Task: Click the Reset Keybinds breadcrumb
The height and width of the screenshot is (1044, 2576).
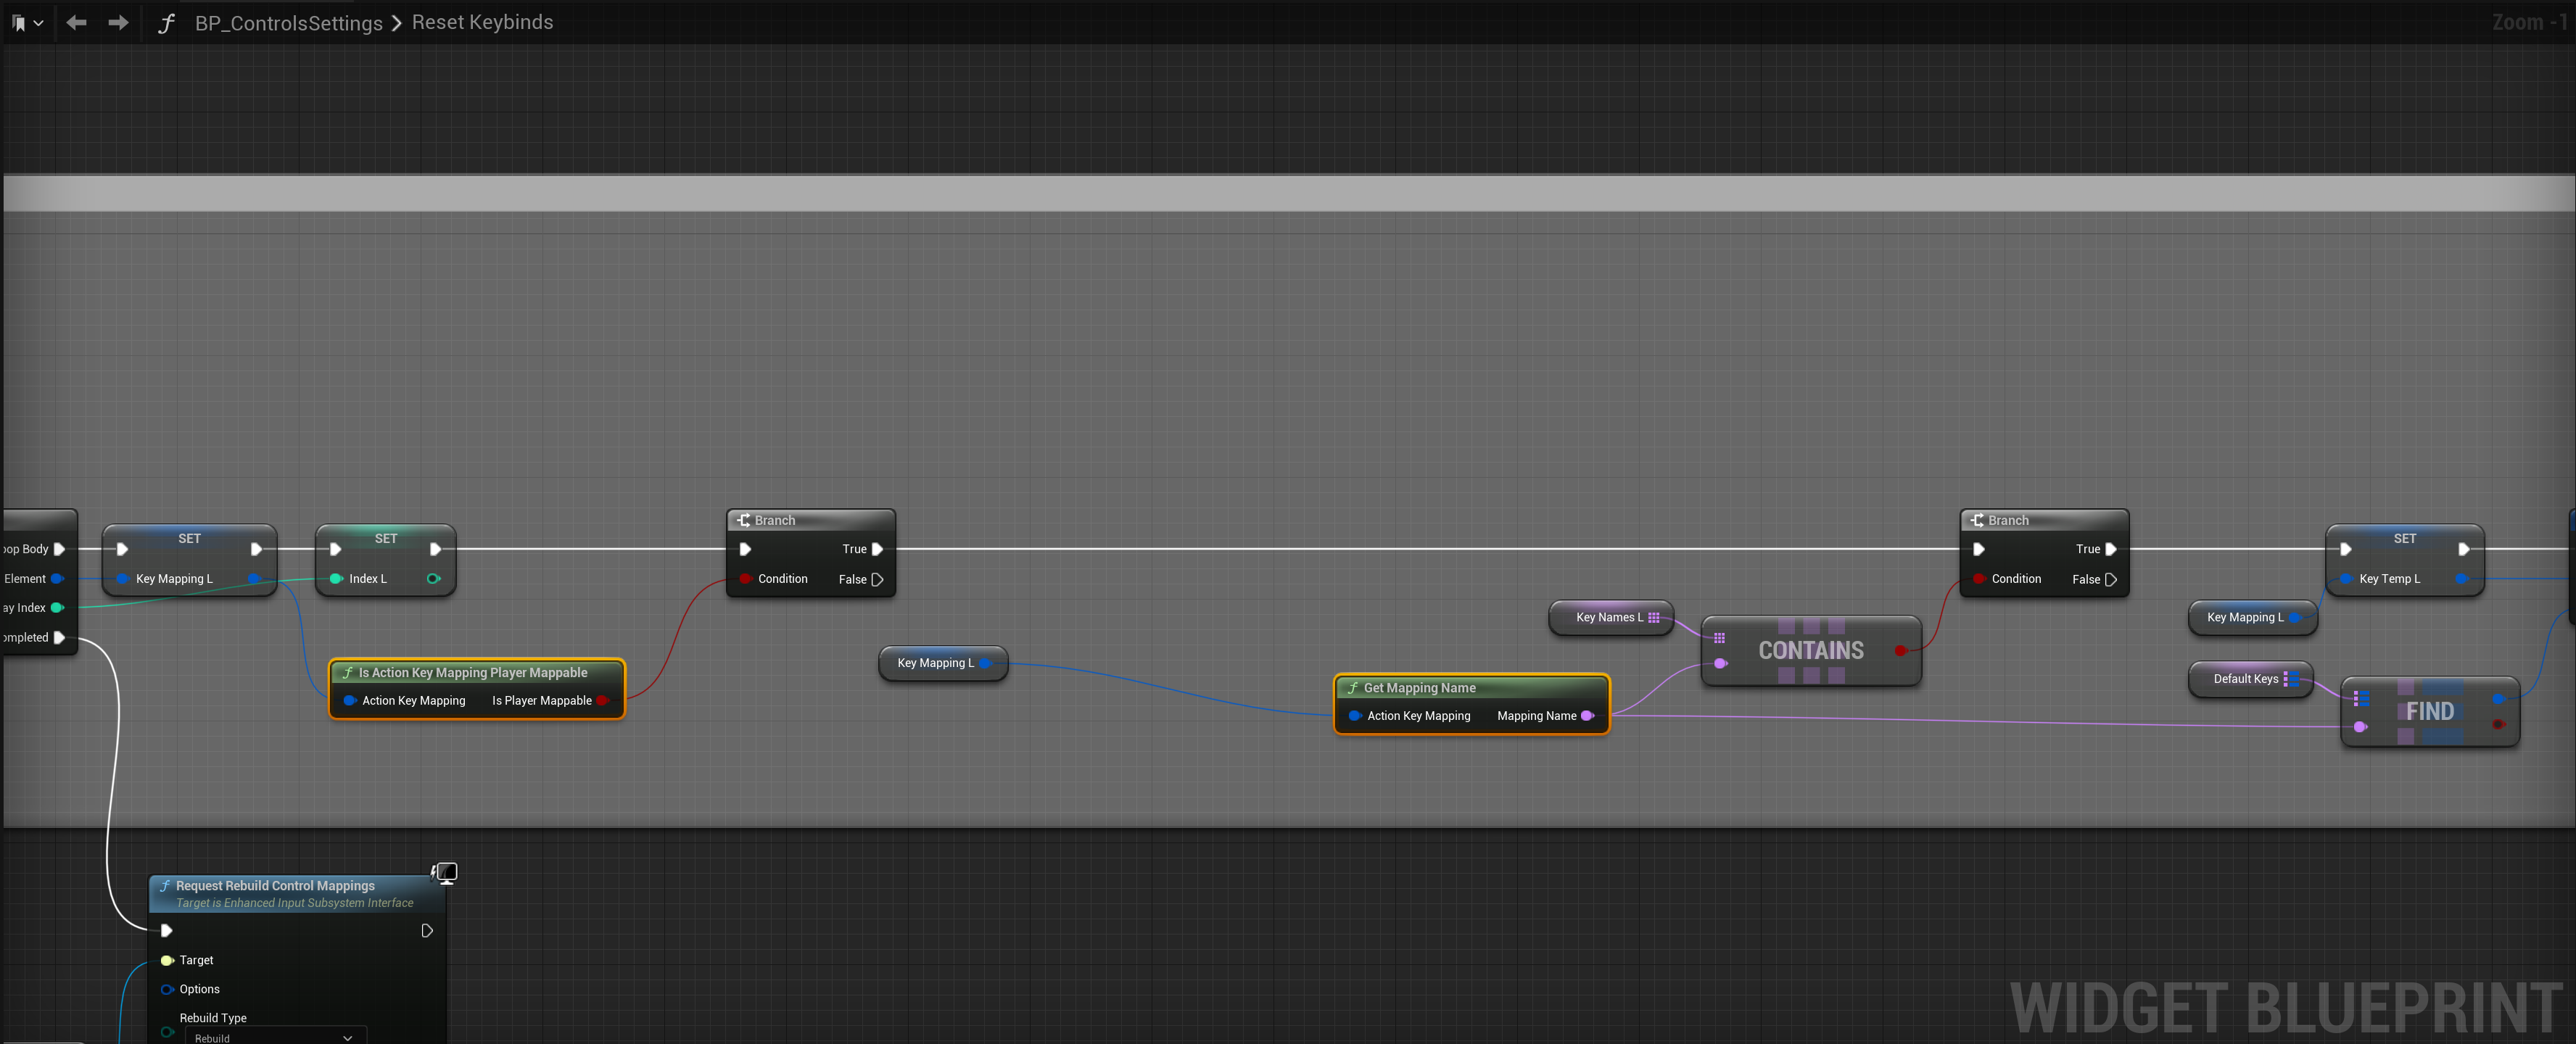Action: click(x=482, y=22)
